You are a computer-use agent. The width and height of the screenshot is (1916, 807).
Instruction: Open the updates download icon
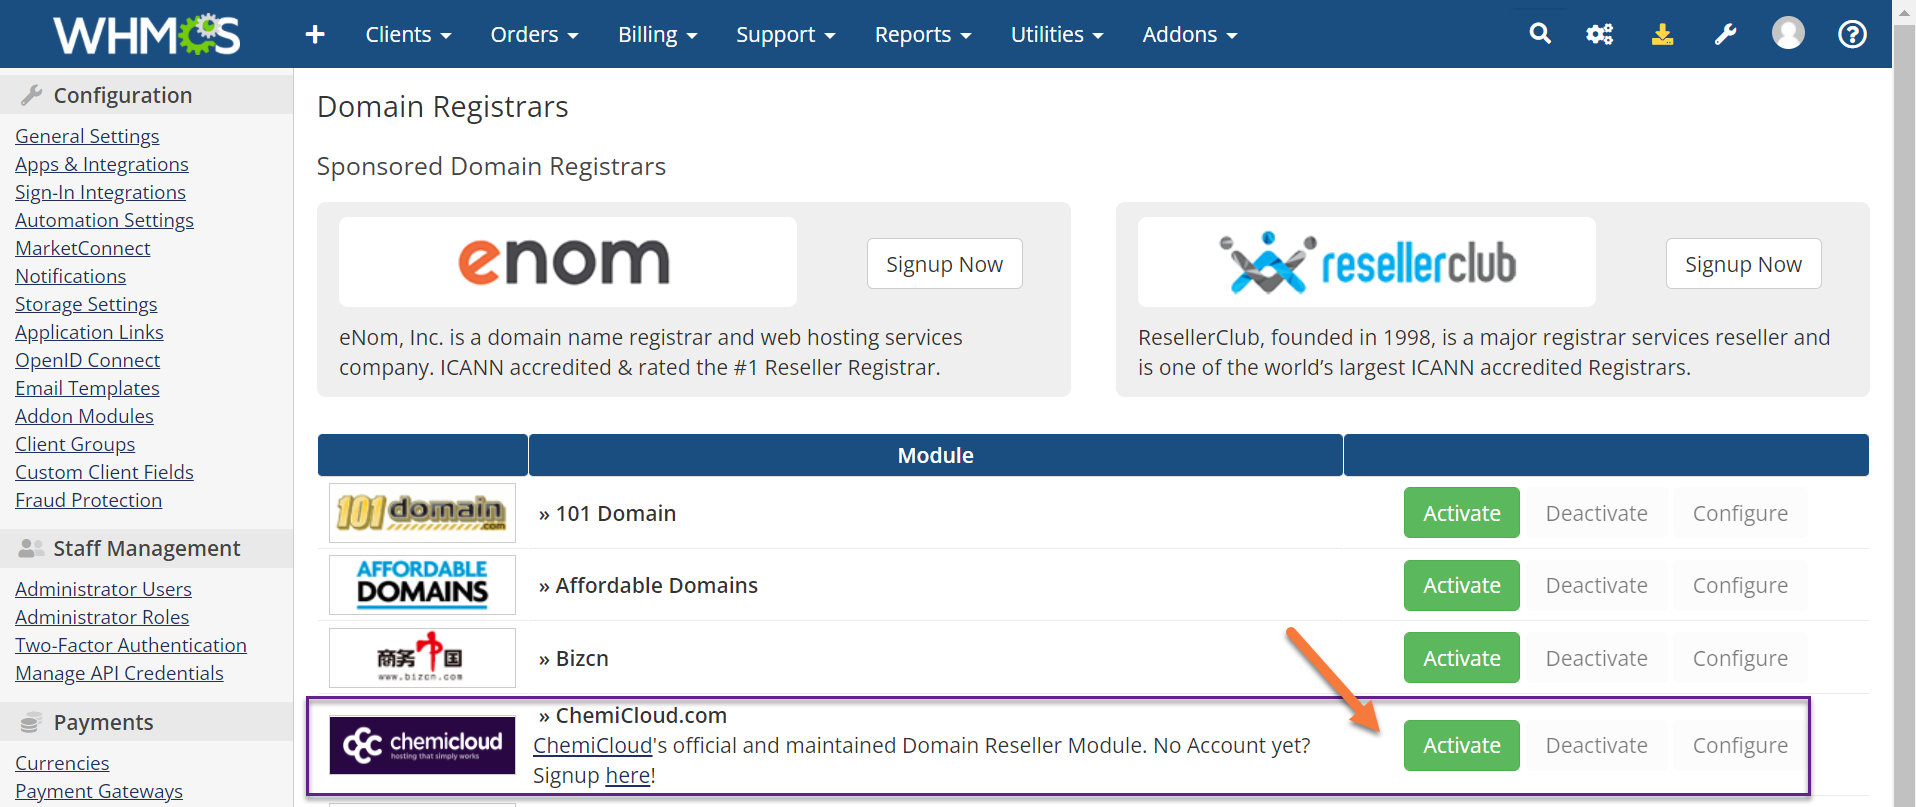point(1663,33)
